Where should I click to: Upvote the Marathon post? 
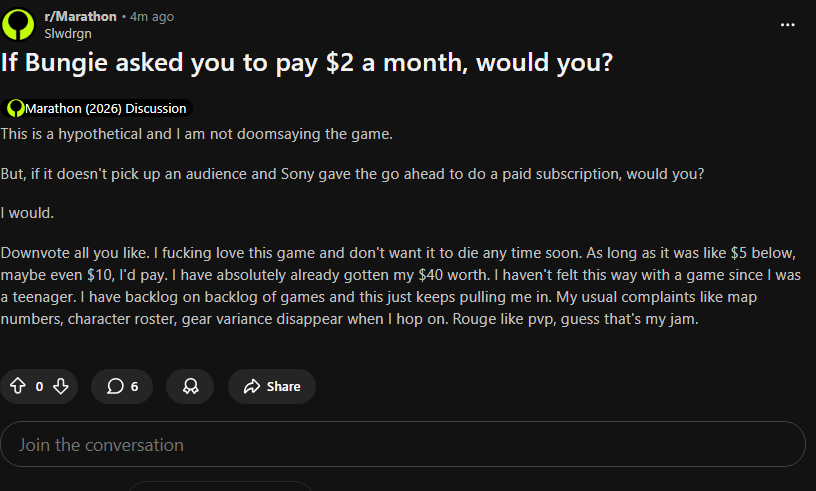pos(18,386)
